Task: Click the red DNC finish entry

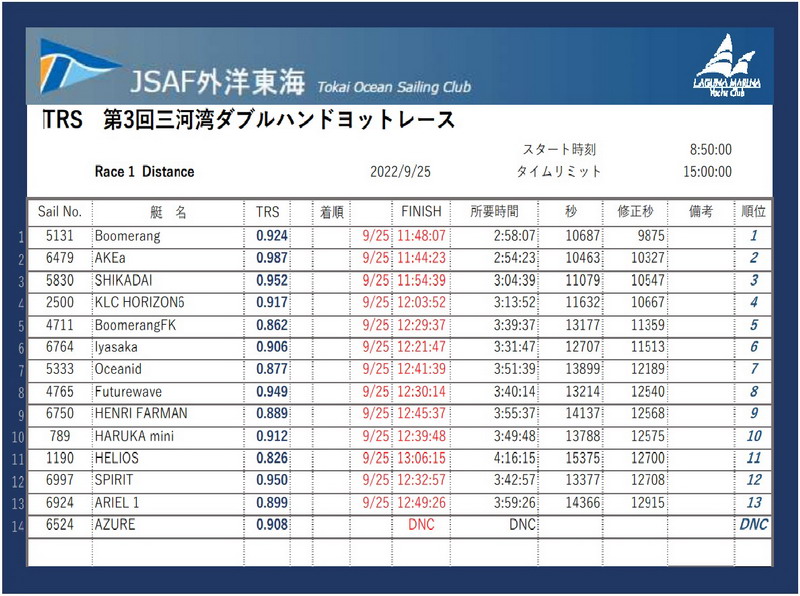Action: [421, 525]
